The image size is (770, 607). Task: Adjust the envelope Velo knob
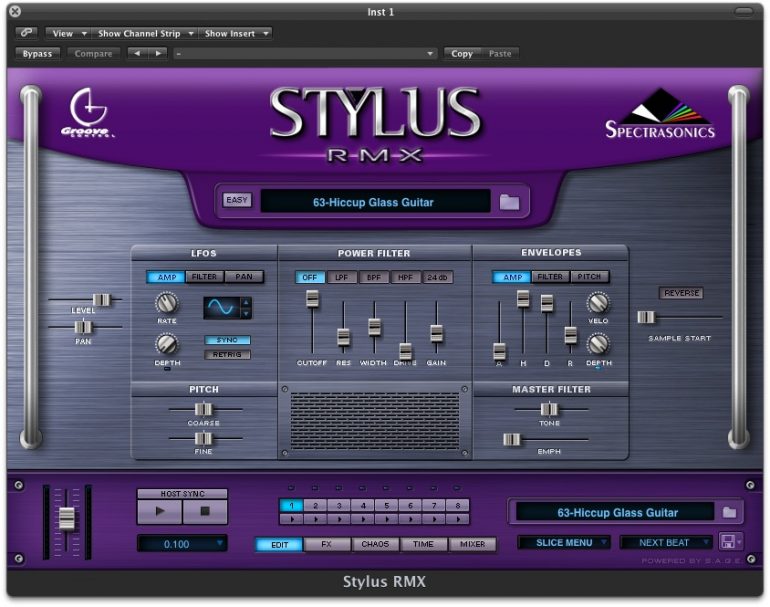pyautogui.click(x=598, y=303)
